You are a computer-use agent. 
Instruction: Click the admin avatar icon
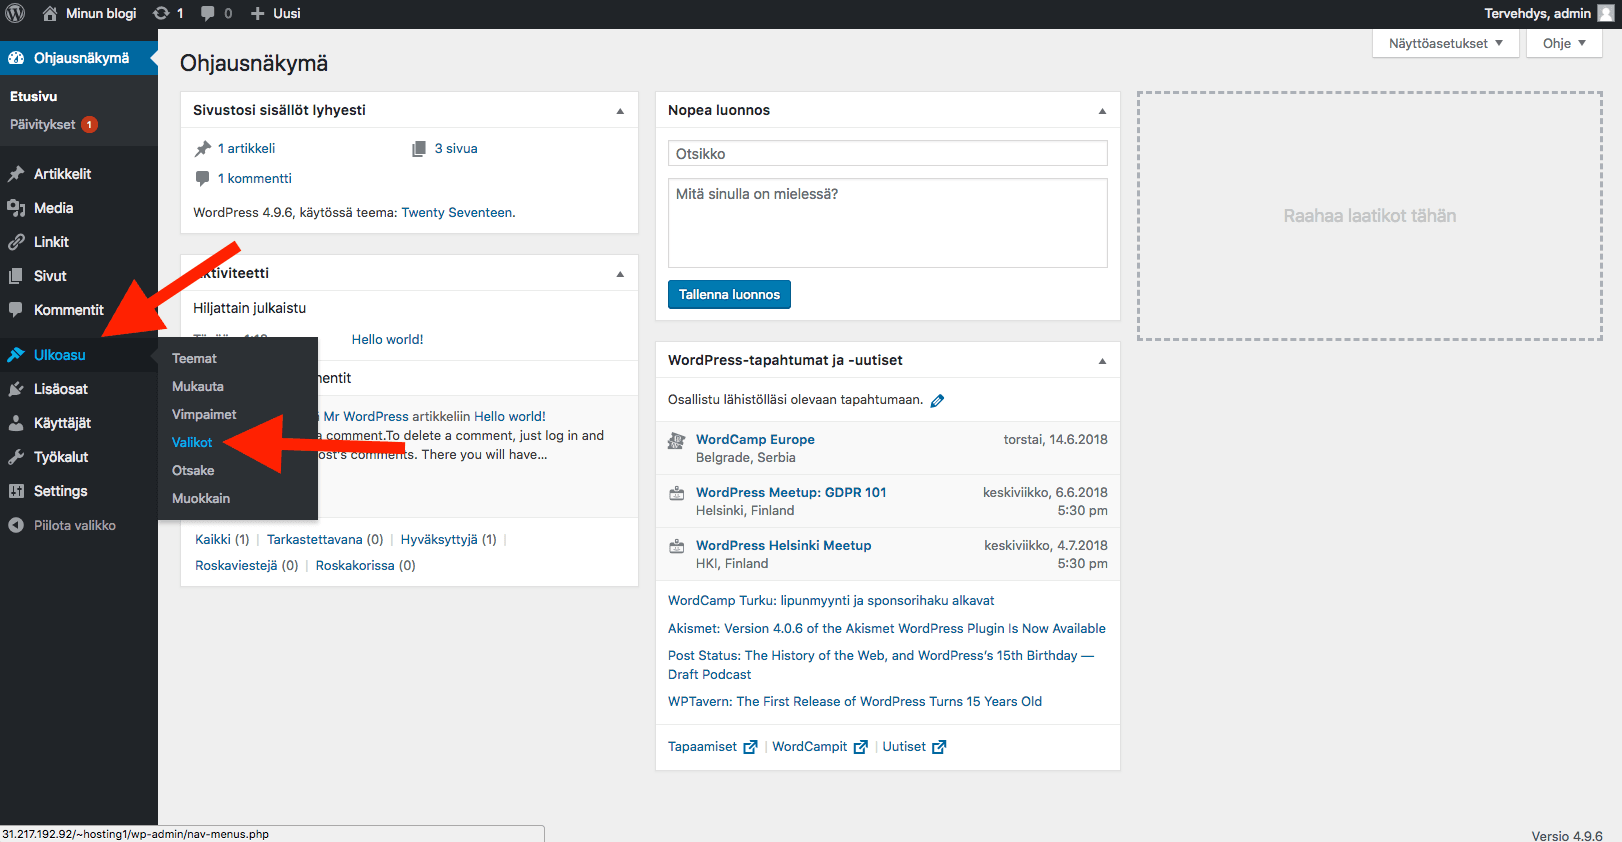pos(1606,13)
